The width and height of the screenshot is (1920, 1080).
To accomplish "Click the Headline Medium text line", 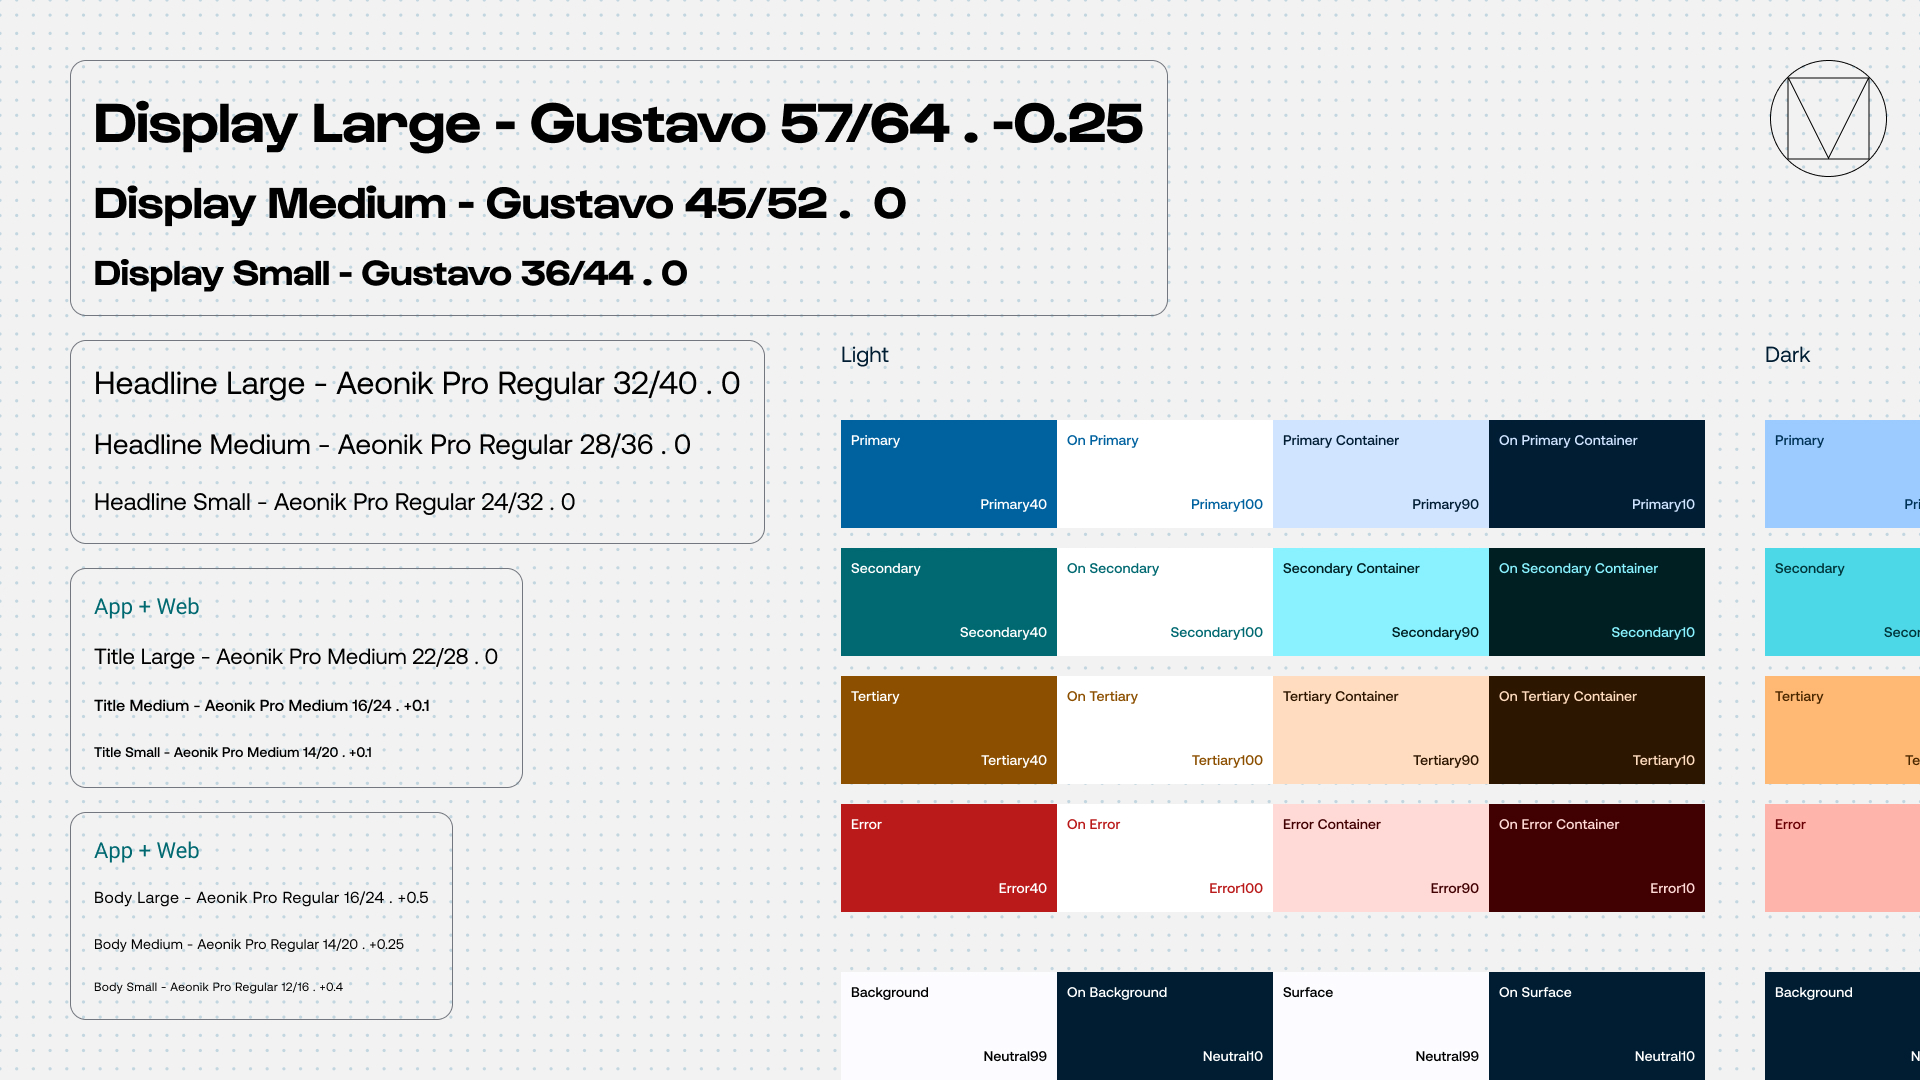I will tap(392, 445).
